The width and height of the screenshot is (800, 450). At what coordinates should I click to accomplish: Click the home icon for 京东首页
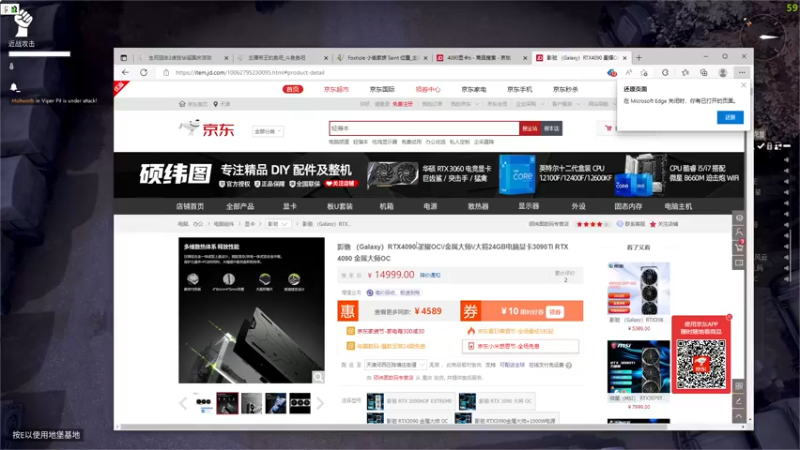click(x=182, y=104)
